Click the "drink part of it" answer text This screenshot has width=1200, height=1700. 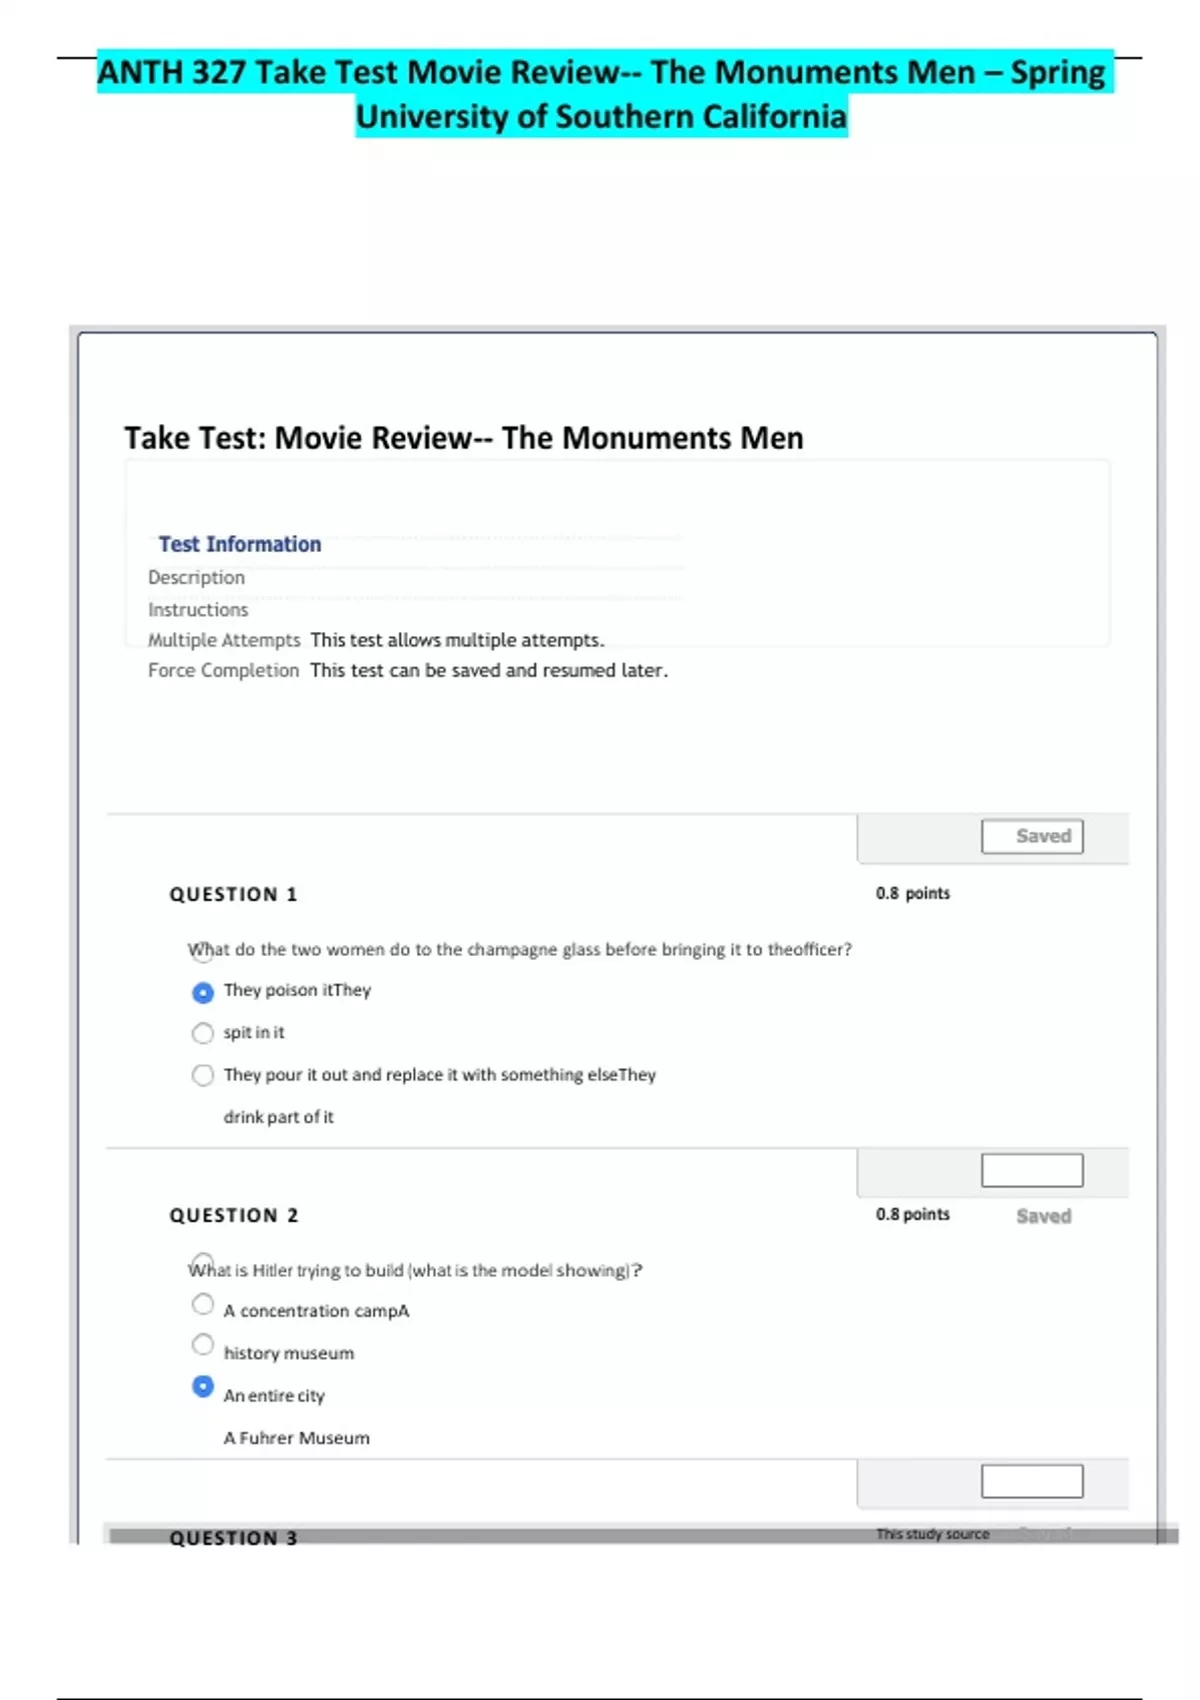click(279, 1117)
